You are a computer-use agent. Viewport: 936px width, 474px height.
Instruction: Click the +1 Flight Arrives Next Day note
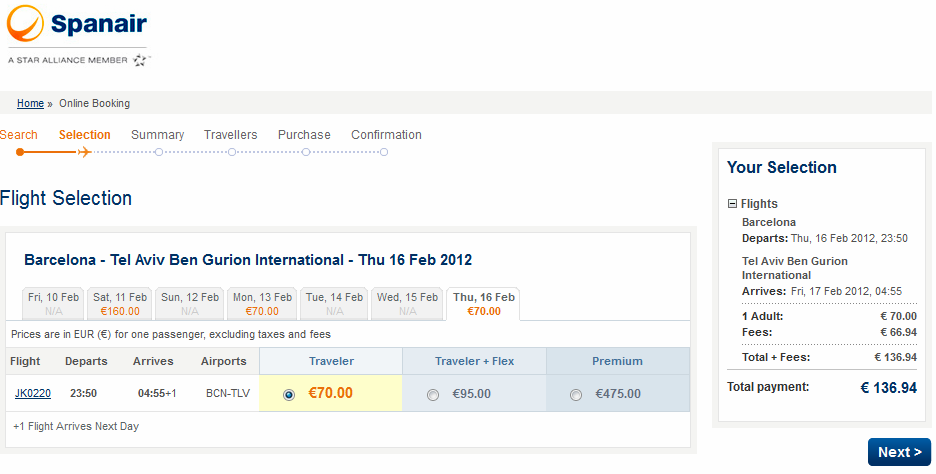coord(76,426)
